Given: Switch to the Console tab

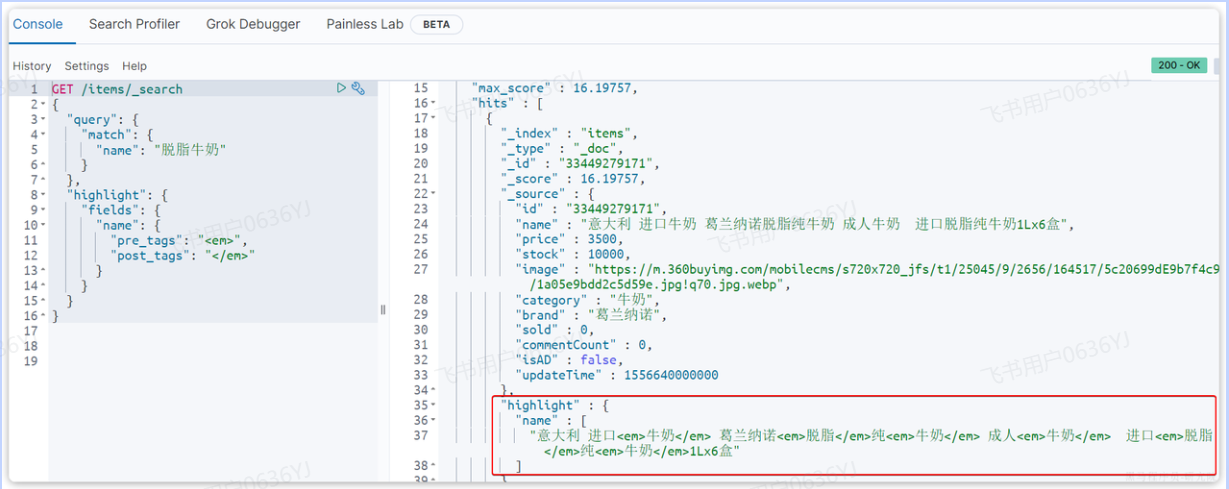Looking at the screenshot, I should tap(38, 24).
